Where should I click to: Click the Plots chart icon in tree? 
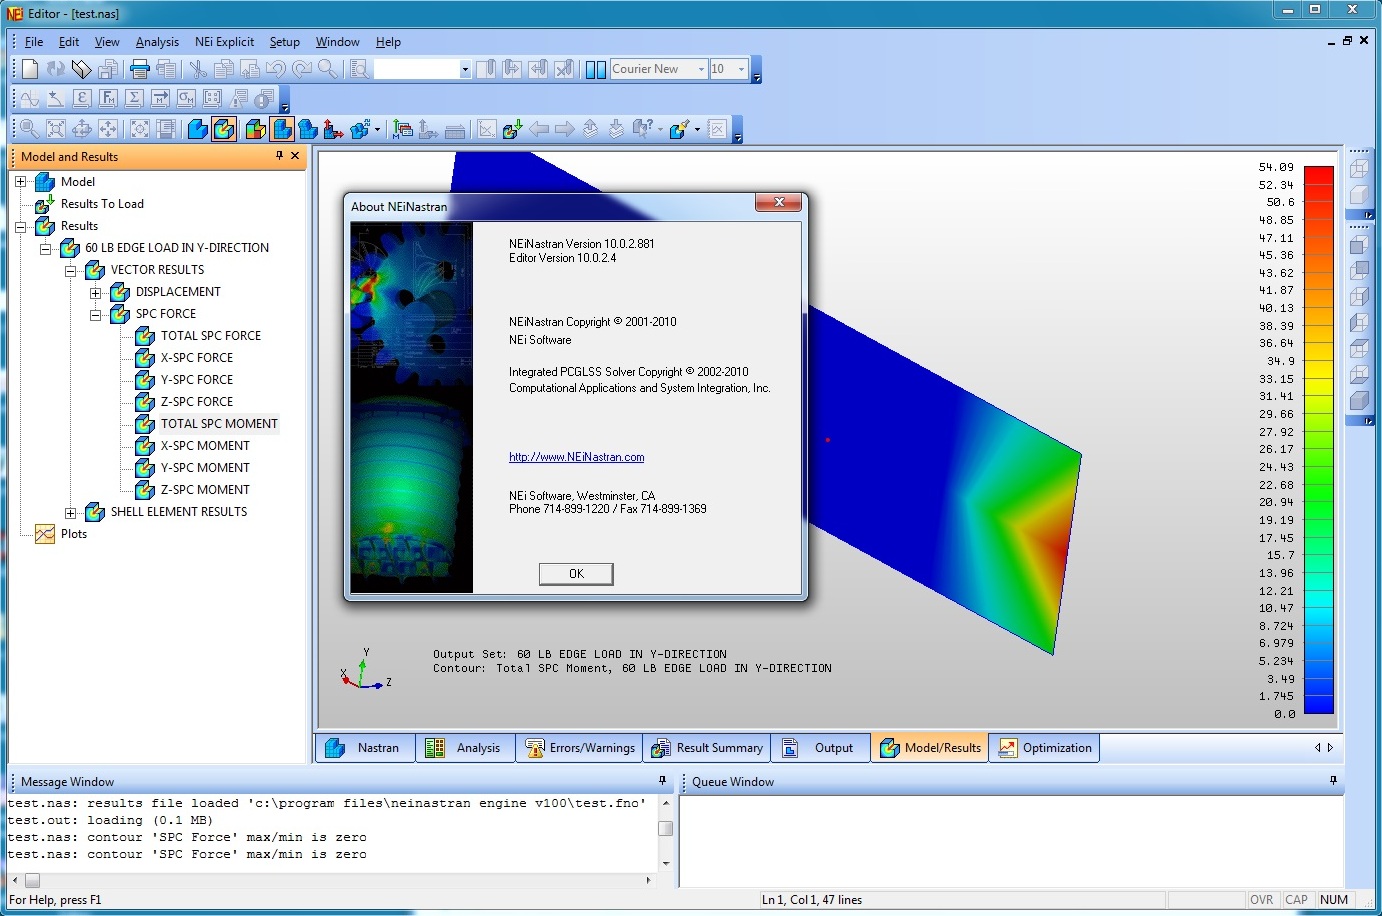pos(45,534)
